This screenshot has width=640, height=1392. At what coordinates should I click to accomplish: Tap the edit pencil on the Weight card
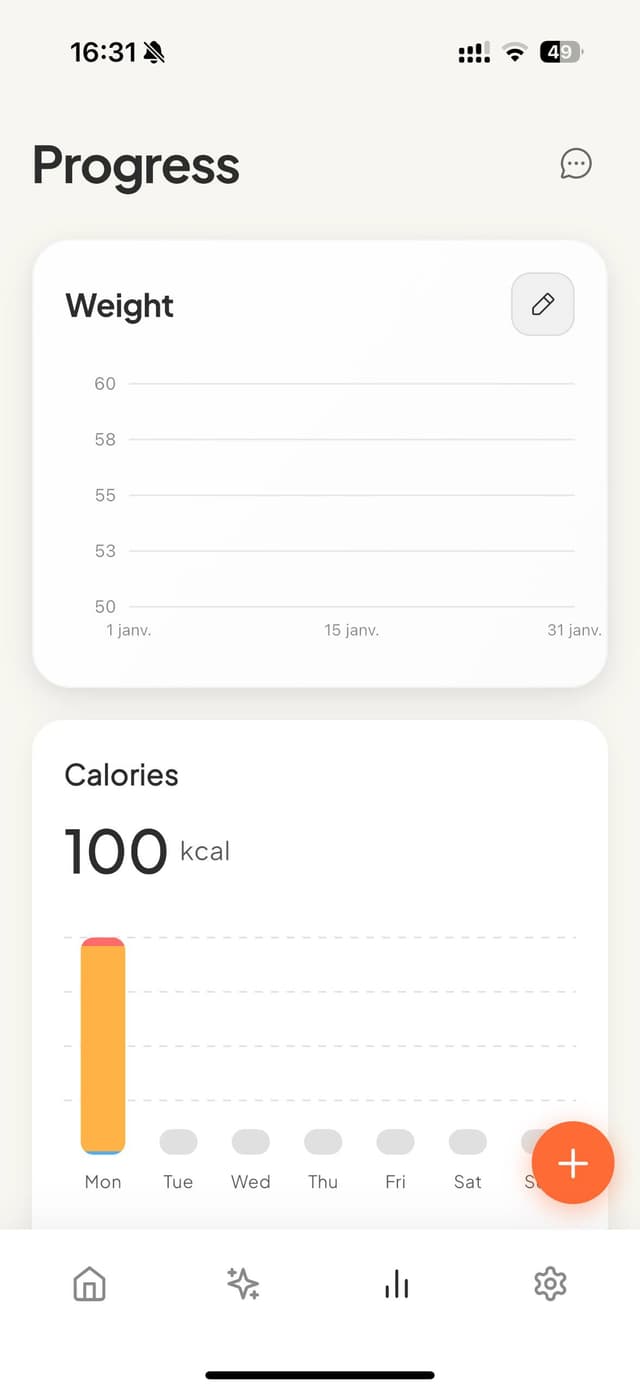click(x=542, y=304)
